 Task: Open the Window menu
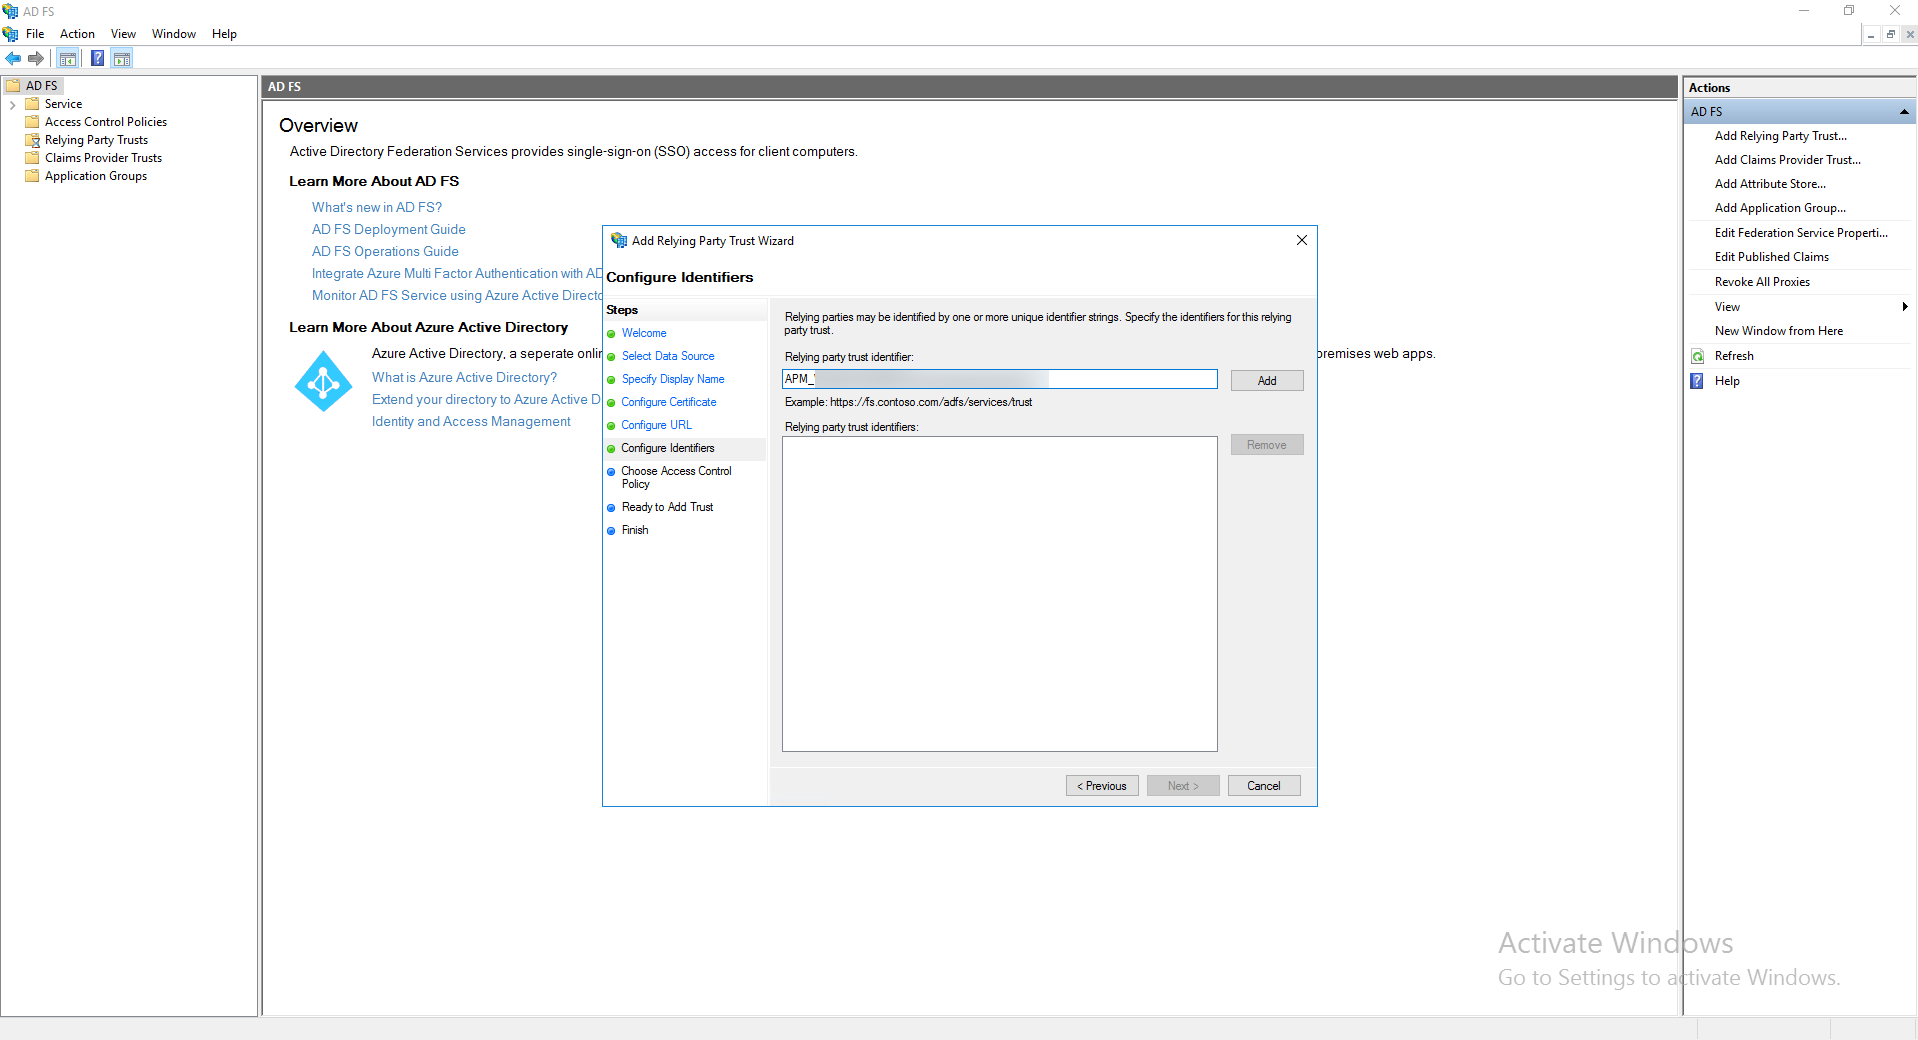point(173,34)
